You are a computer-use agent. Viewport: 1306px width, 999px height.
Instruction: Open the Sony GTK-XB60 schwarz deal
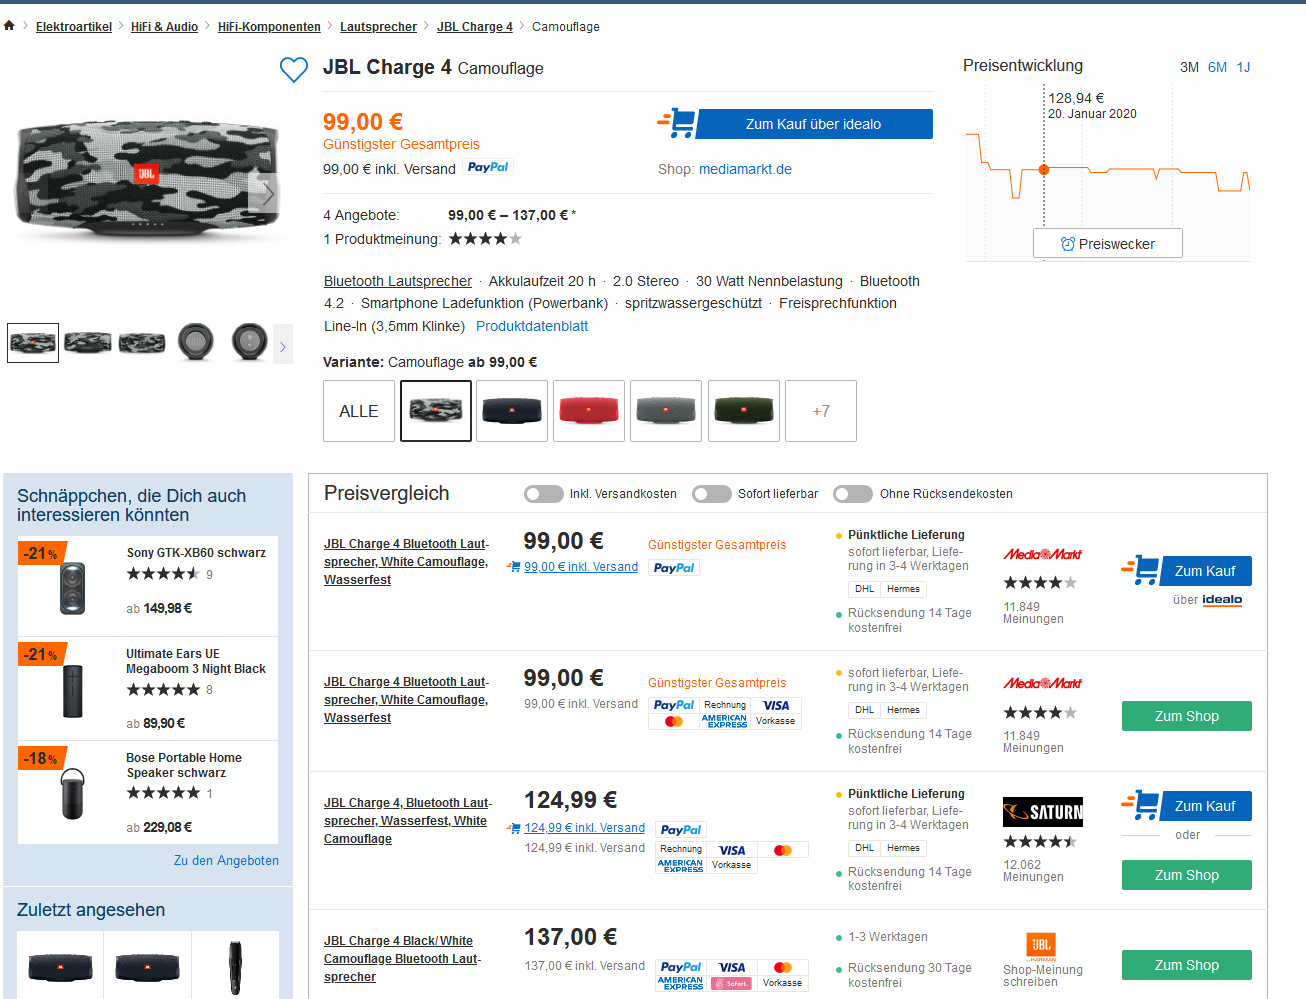[x=196, y=553]
